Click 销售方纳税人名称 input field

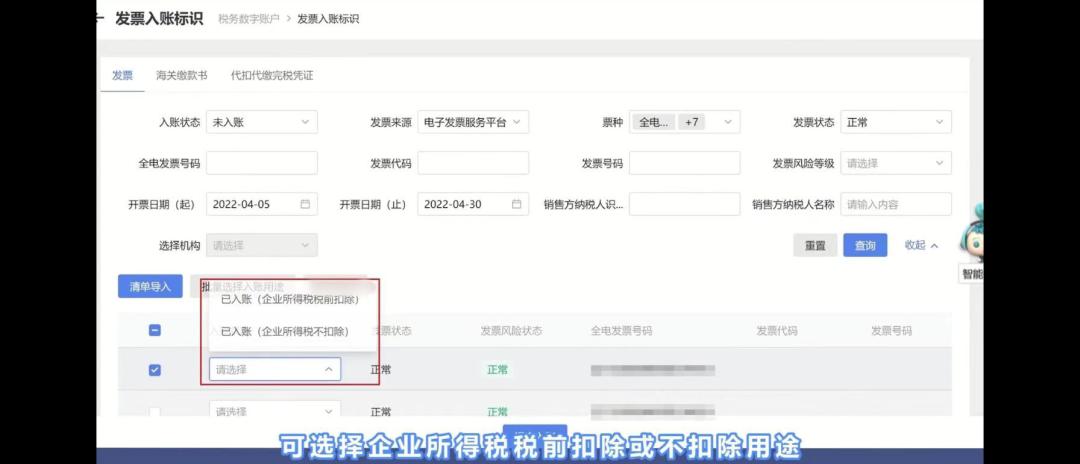pyautogui.click(x=896, y=204)
